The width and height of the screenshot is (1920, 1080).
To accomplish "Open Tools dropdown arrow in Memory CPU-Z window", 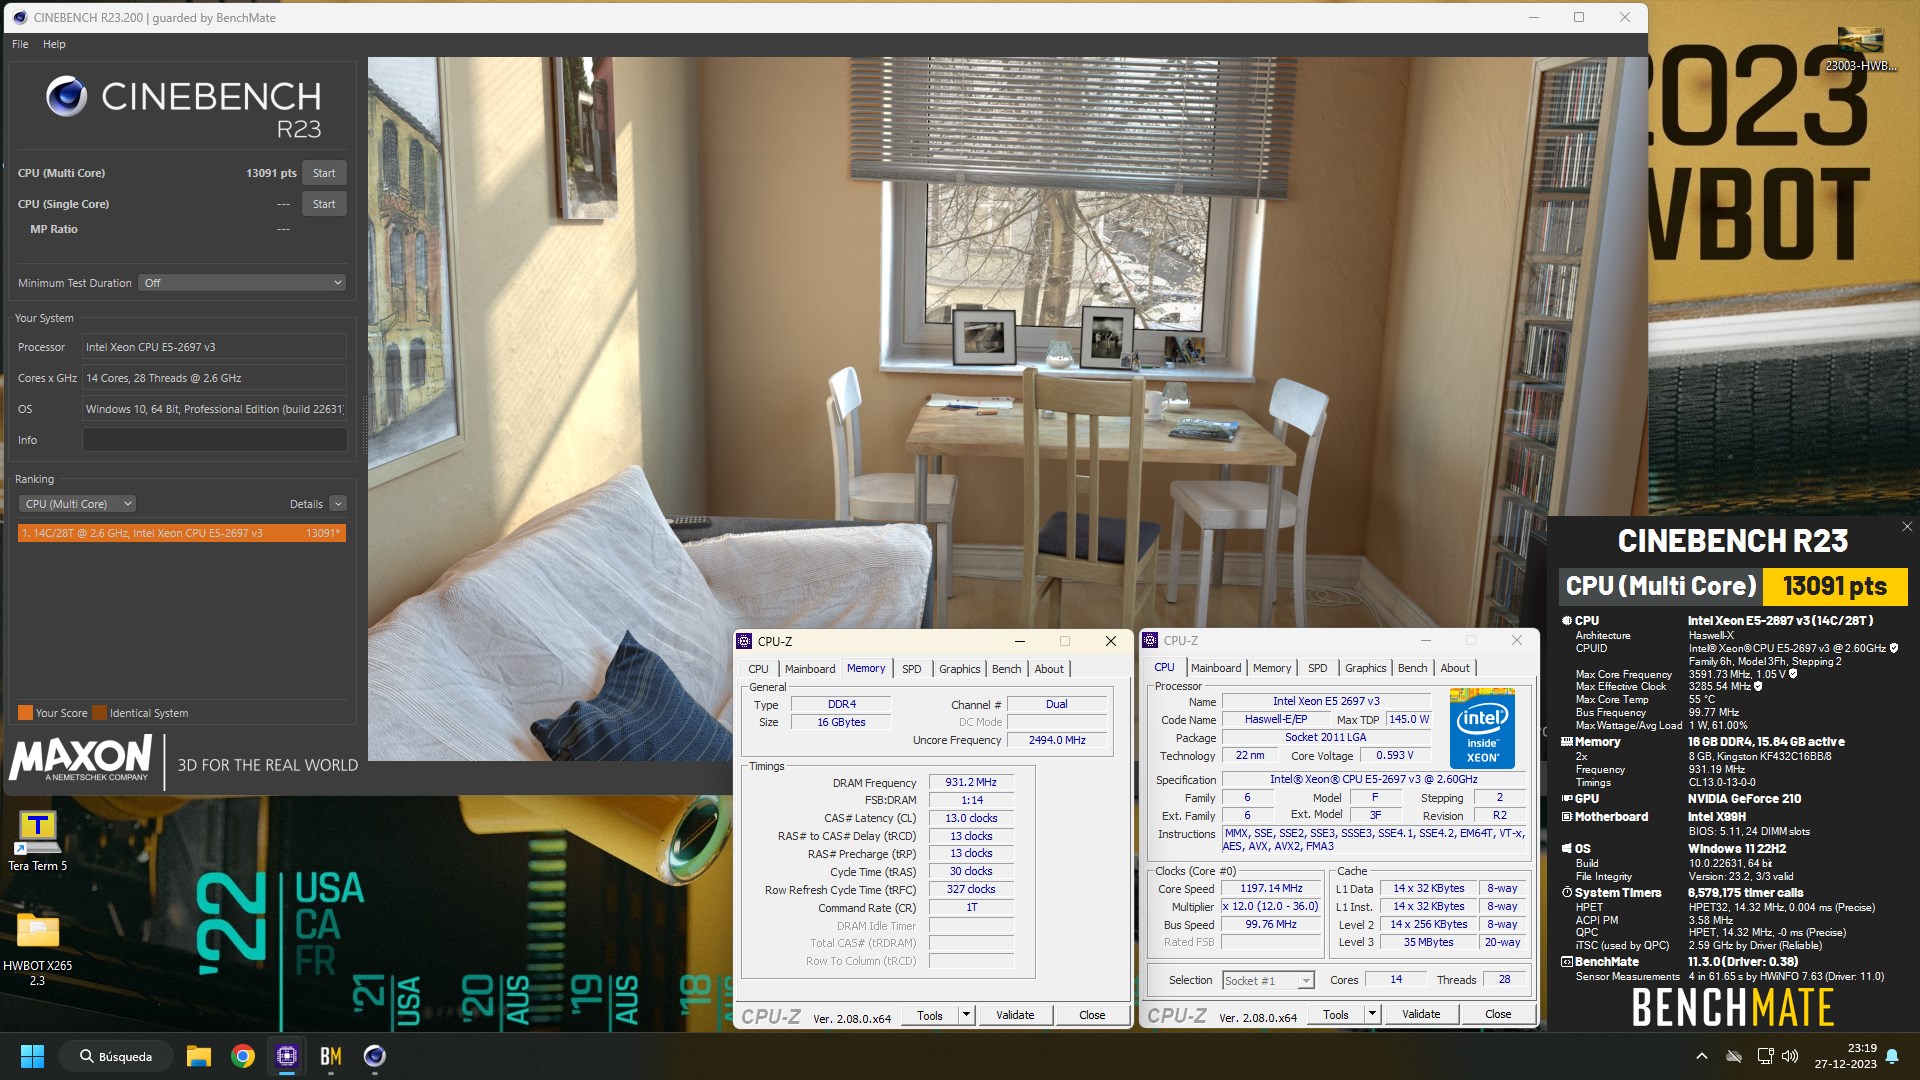I will coord(966,1015).
